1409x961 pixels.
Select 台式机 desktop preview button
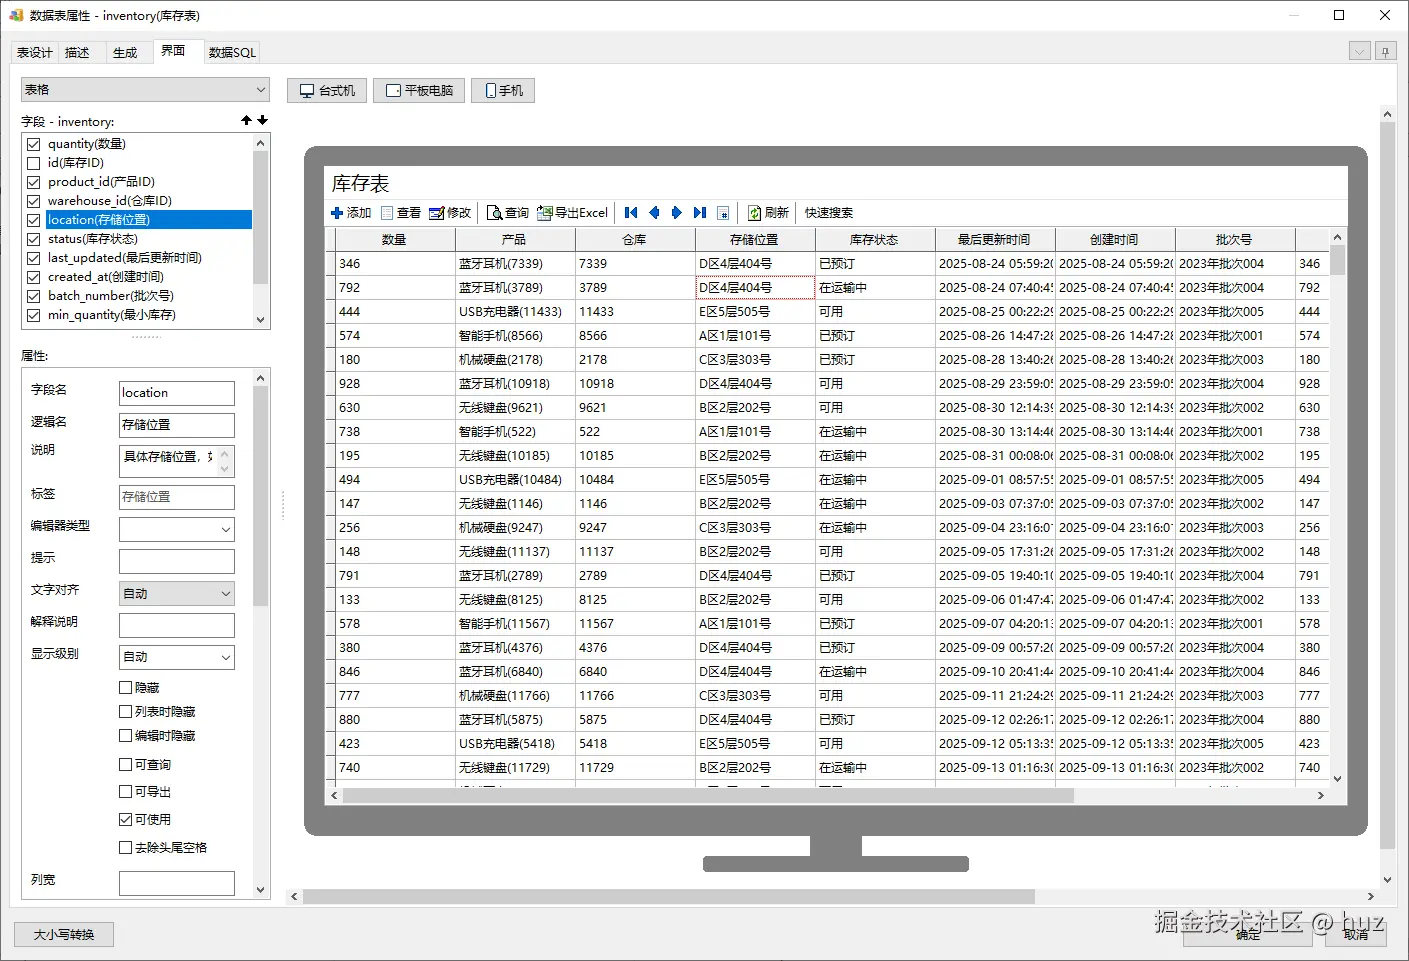[327, 90]
